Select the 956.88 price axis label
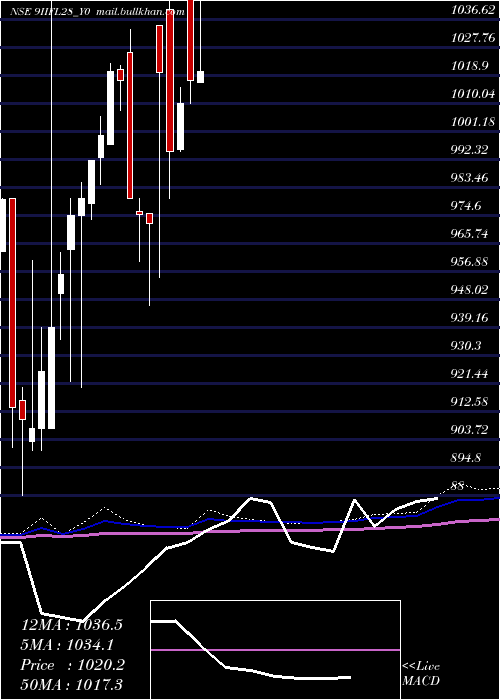 469,262
